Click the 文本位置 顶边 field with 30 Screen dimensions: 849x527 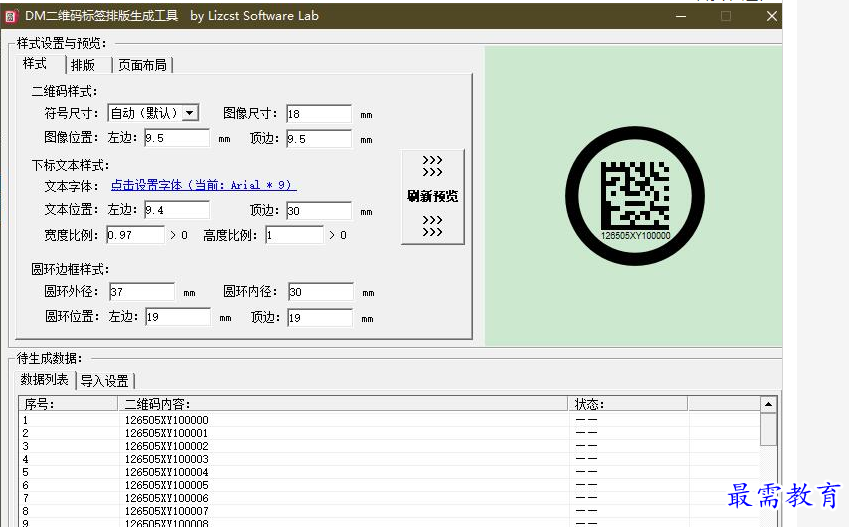click(319, 211)
